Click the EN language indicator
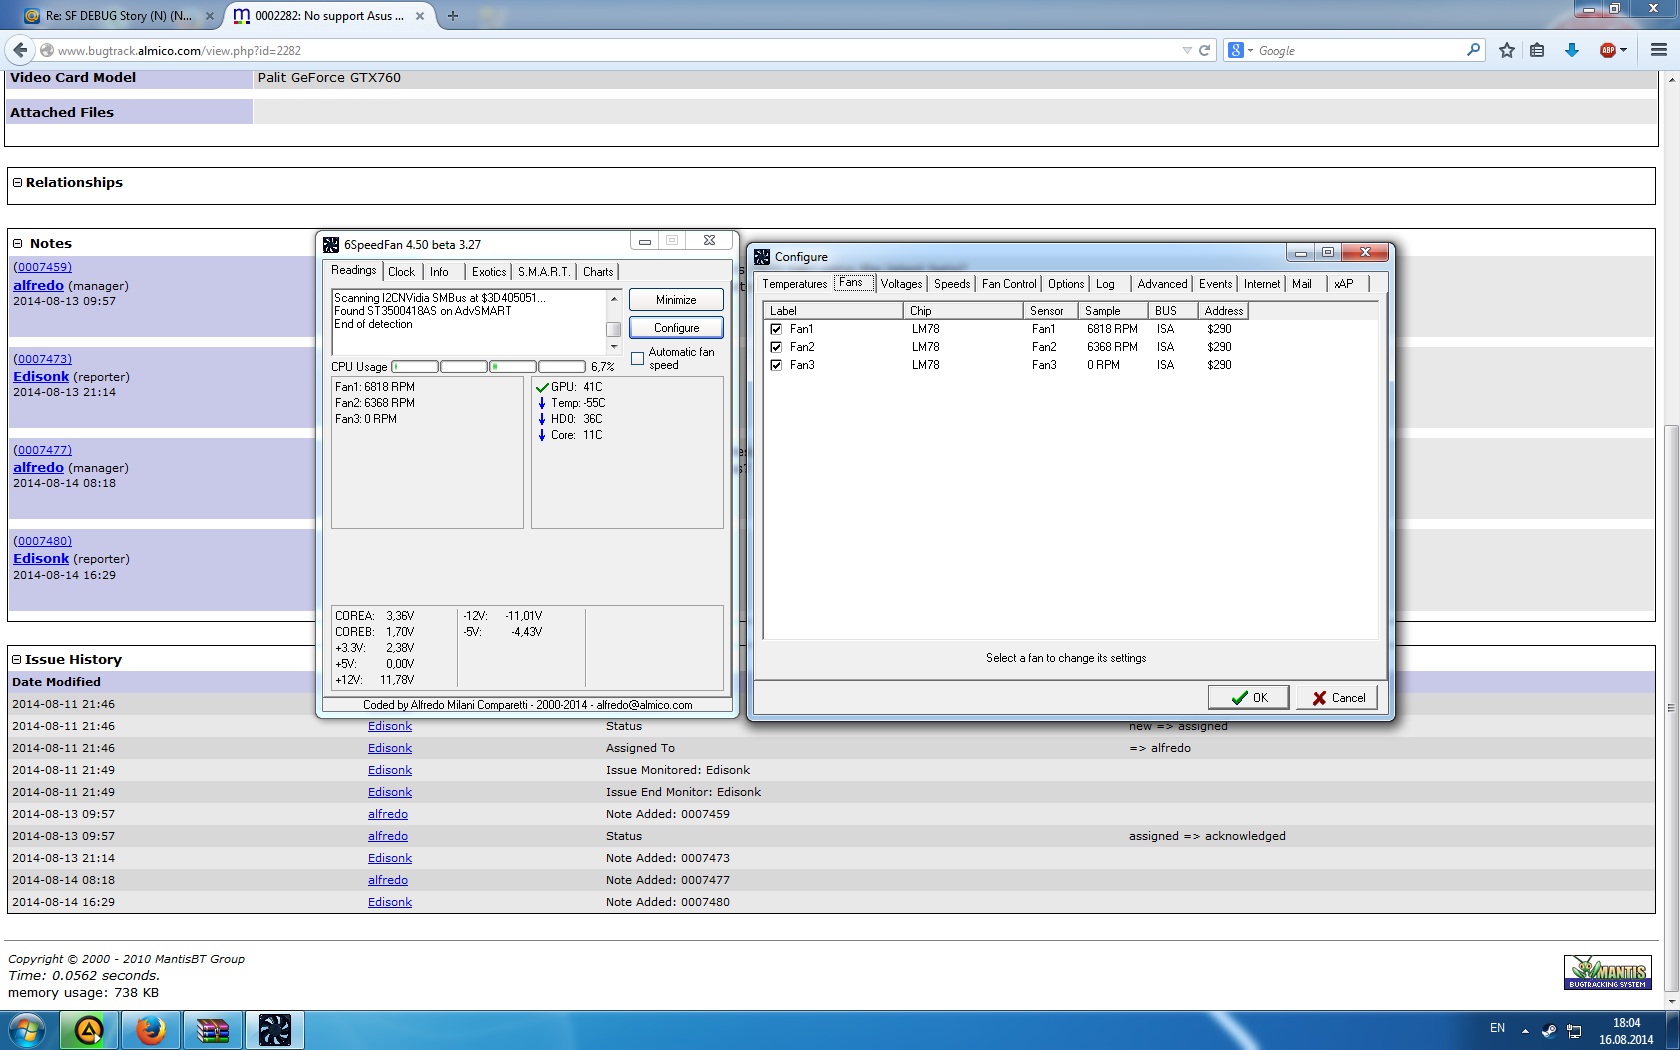The image size is (1680, 1050). pyautogui.click(x=1497, y=1028)
